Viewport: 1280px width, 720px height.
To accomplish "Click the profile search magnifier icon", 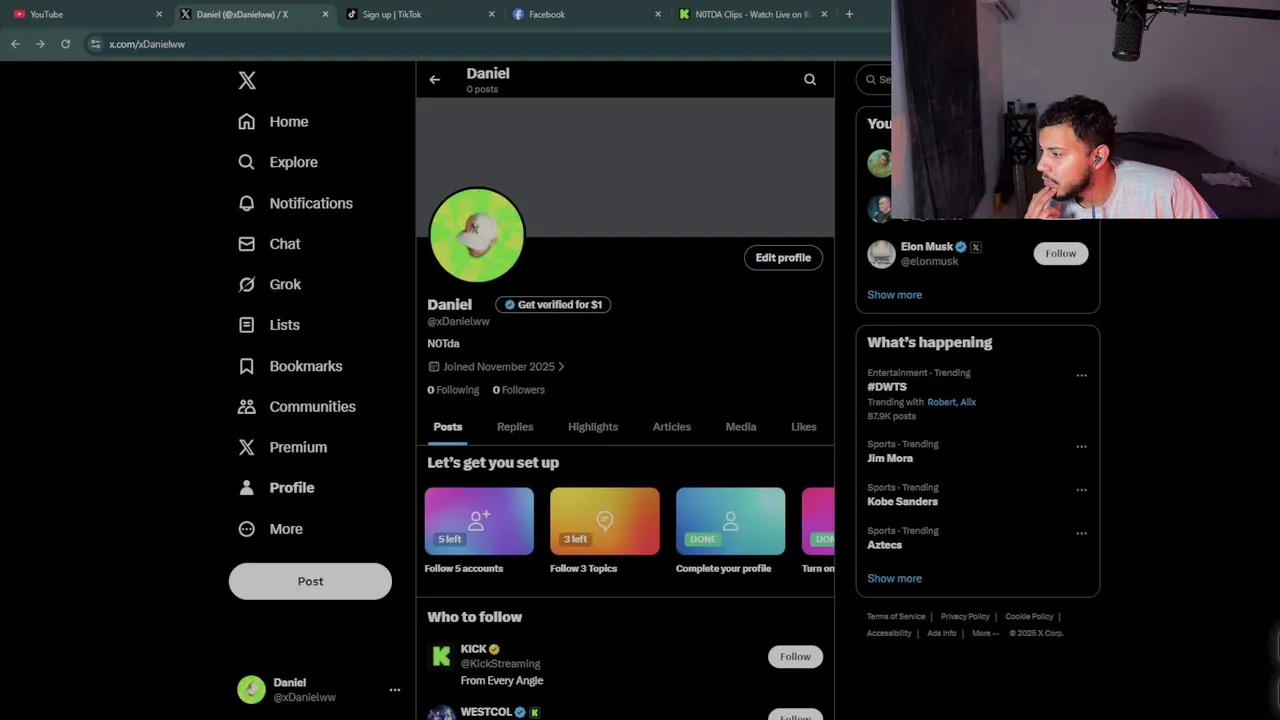I will [810, 79].
